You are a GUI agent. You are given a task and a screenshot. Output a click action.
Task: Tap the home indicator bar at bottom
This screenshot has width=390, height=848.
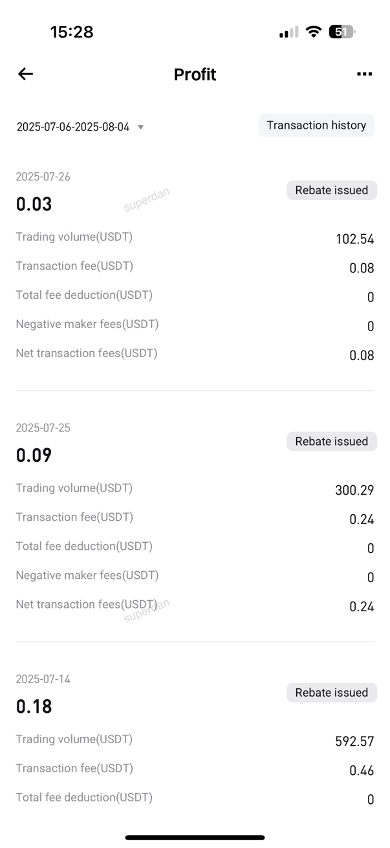[195, 838]
